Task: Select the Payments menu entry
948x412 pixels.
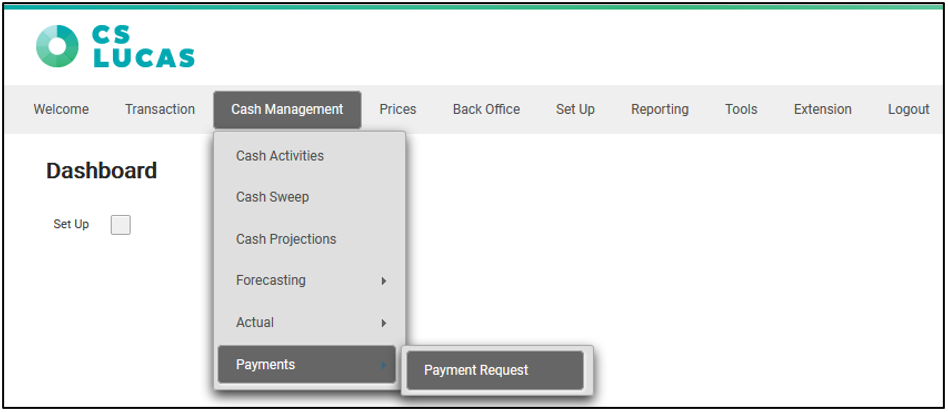Action: click(x=307, y=365)
